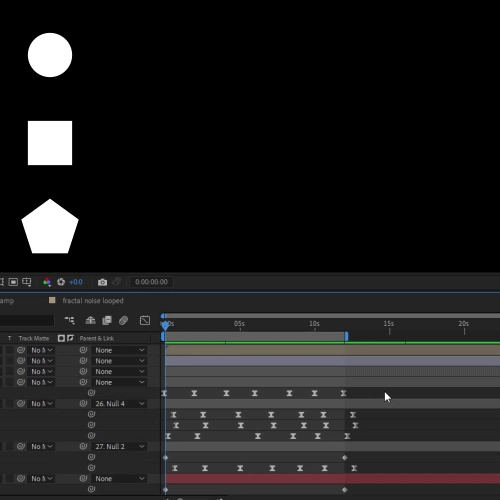The image size is (500, 500).
Task: Open the None parent dropdown of the red layer
Action: coord(119,479)
